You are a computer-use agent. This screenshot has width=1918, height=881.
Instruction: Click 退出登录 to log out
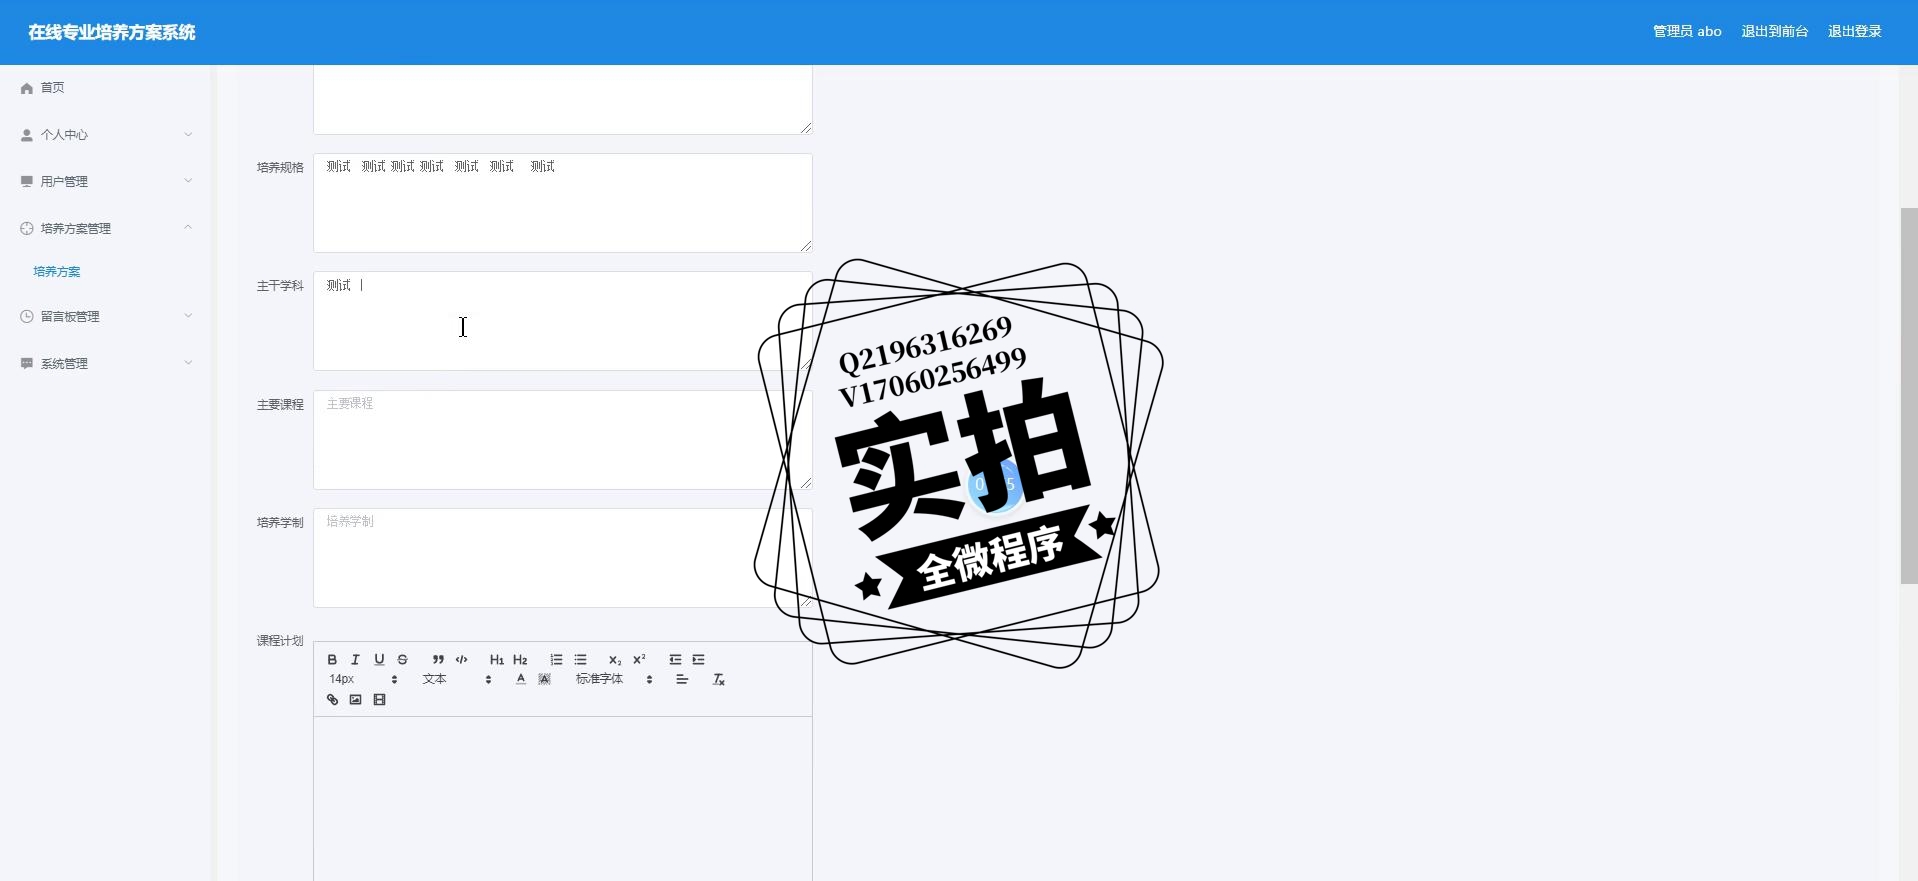[1855, 32]
